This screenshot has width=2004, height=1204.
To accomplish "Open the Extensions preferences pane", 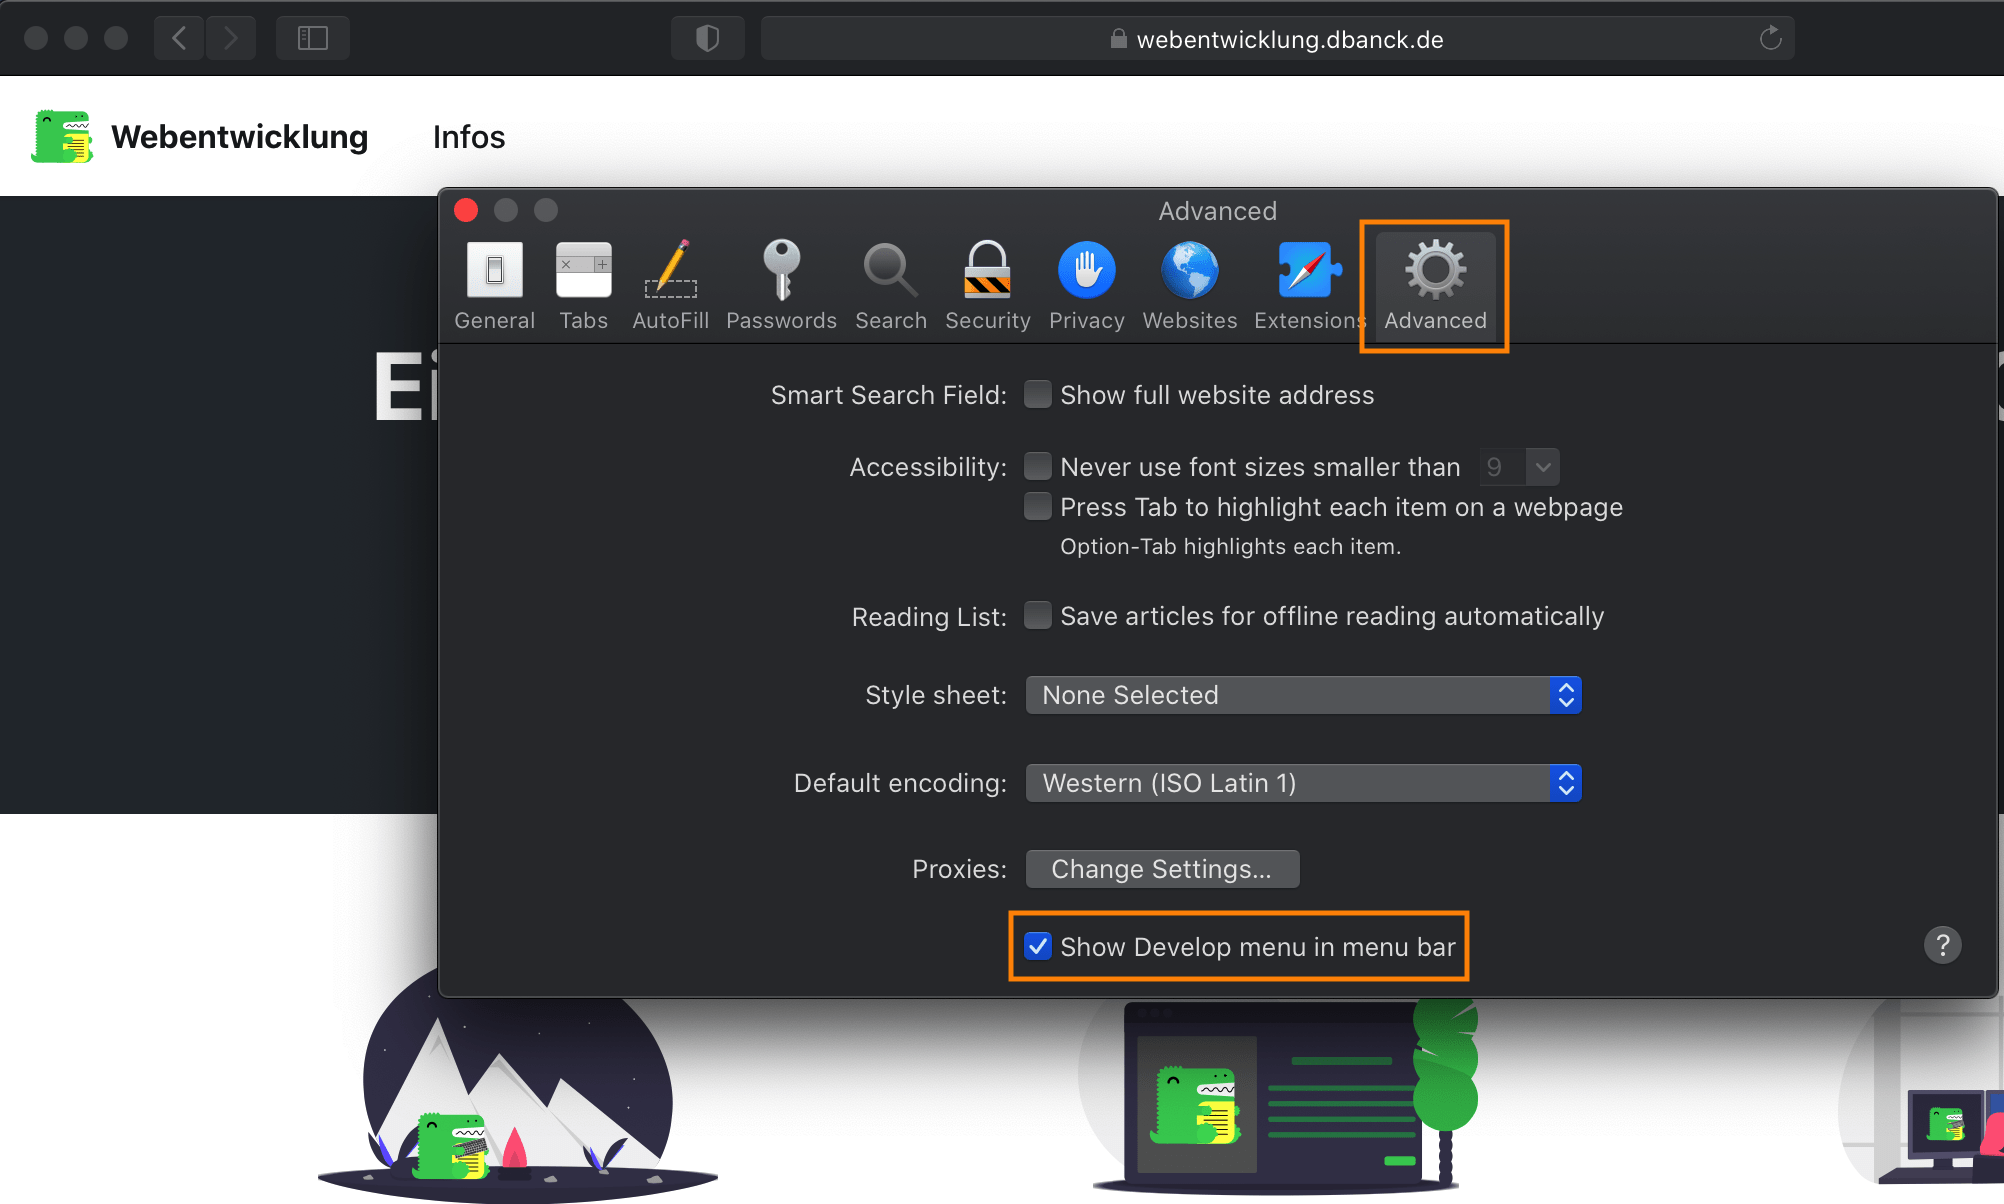I will click(1308, 285).
